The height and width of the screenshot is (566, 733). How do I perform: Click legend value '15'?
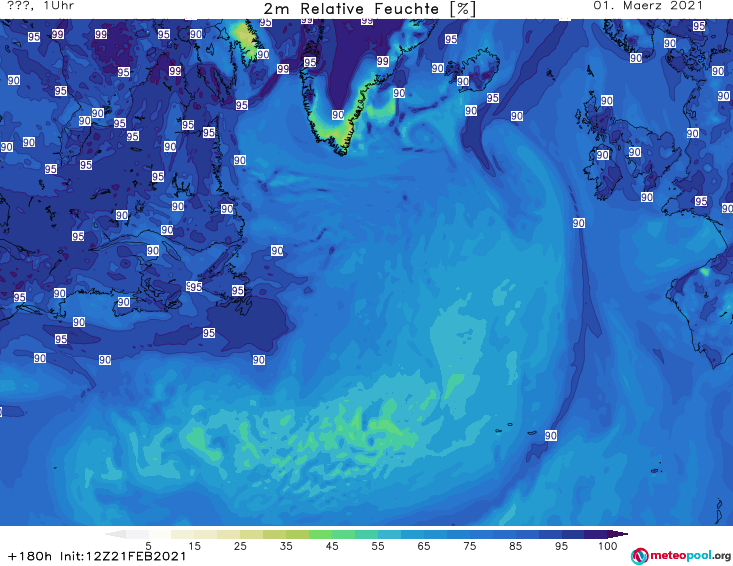coord(194,546)
